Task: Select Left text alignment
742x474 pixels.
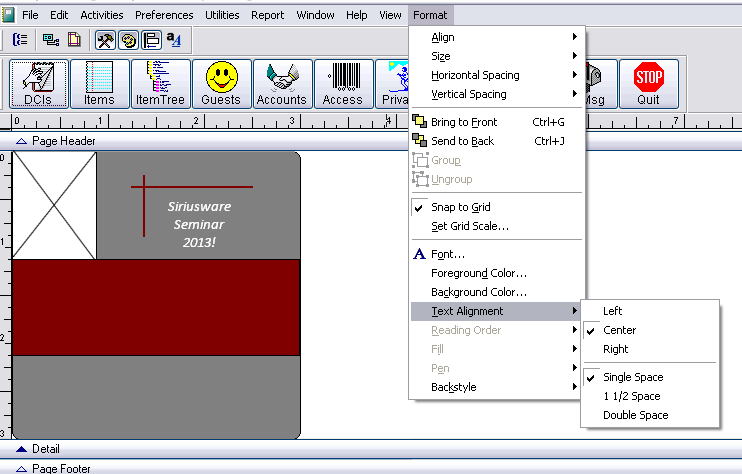Action: tap(650, 311)
